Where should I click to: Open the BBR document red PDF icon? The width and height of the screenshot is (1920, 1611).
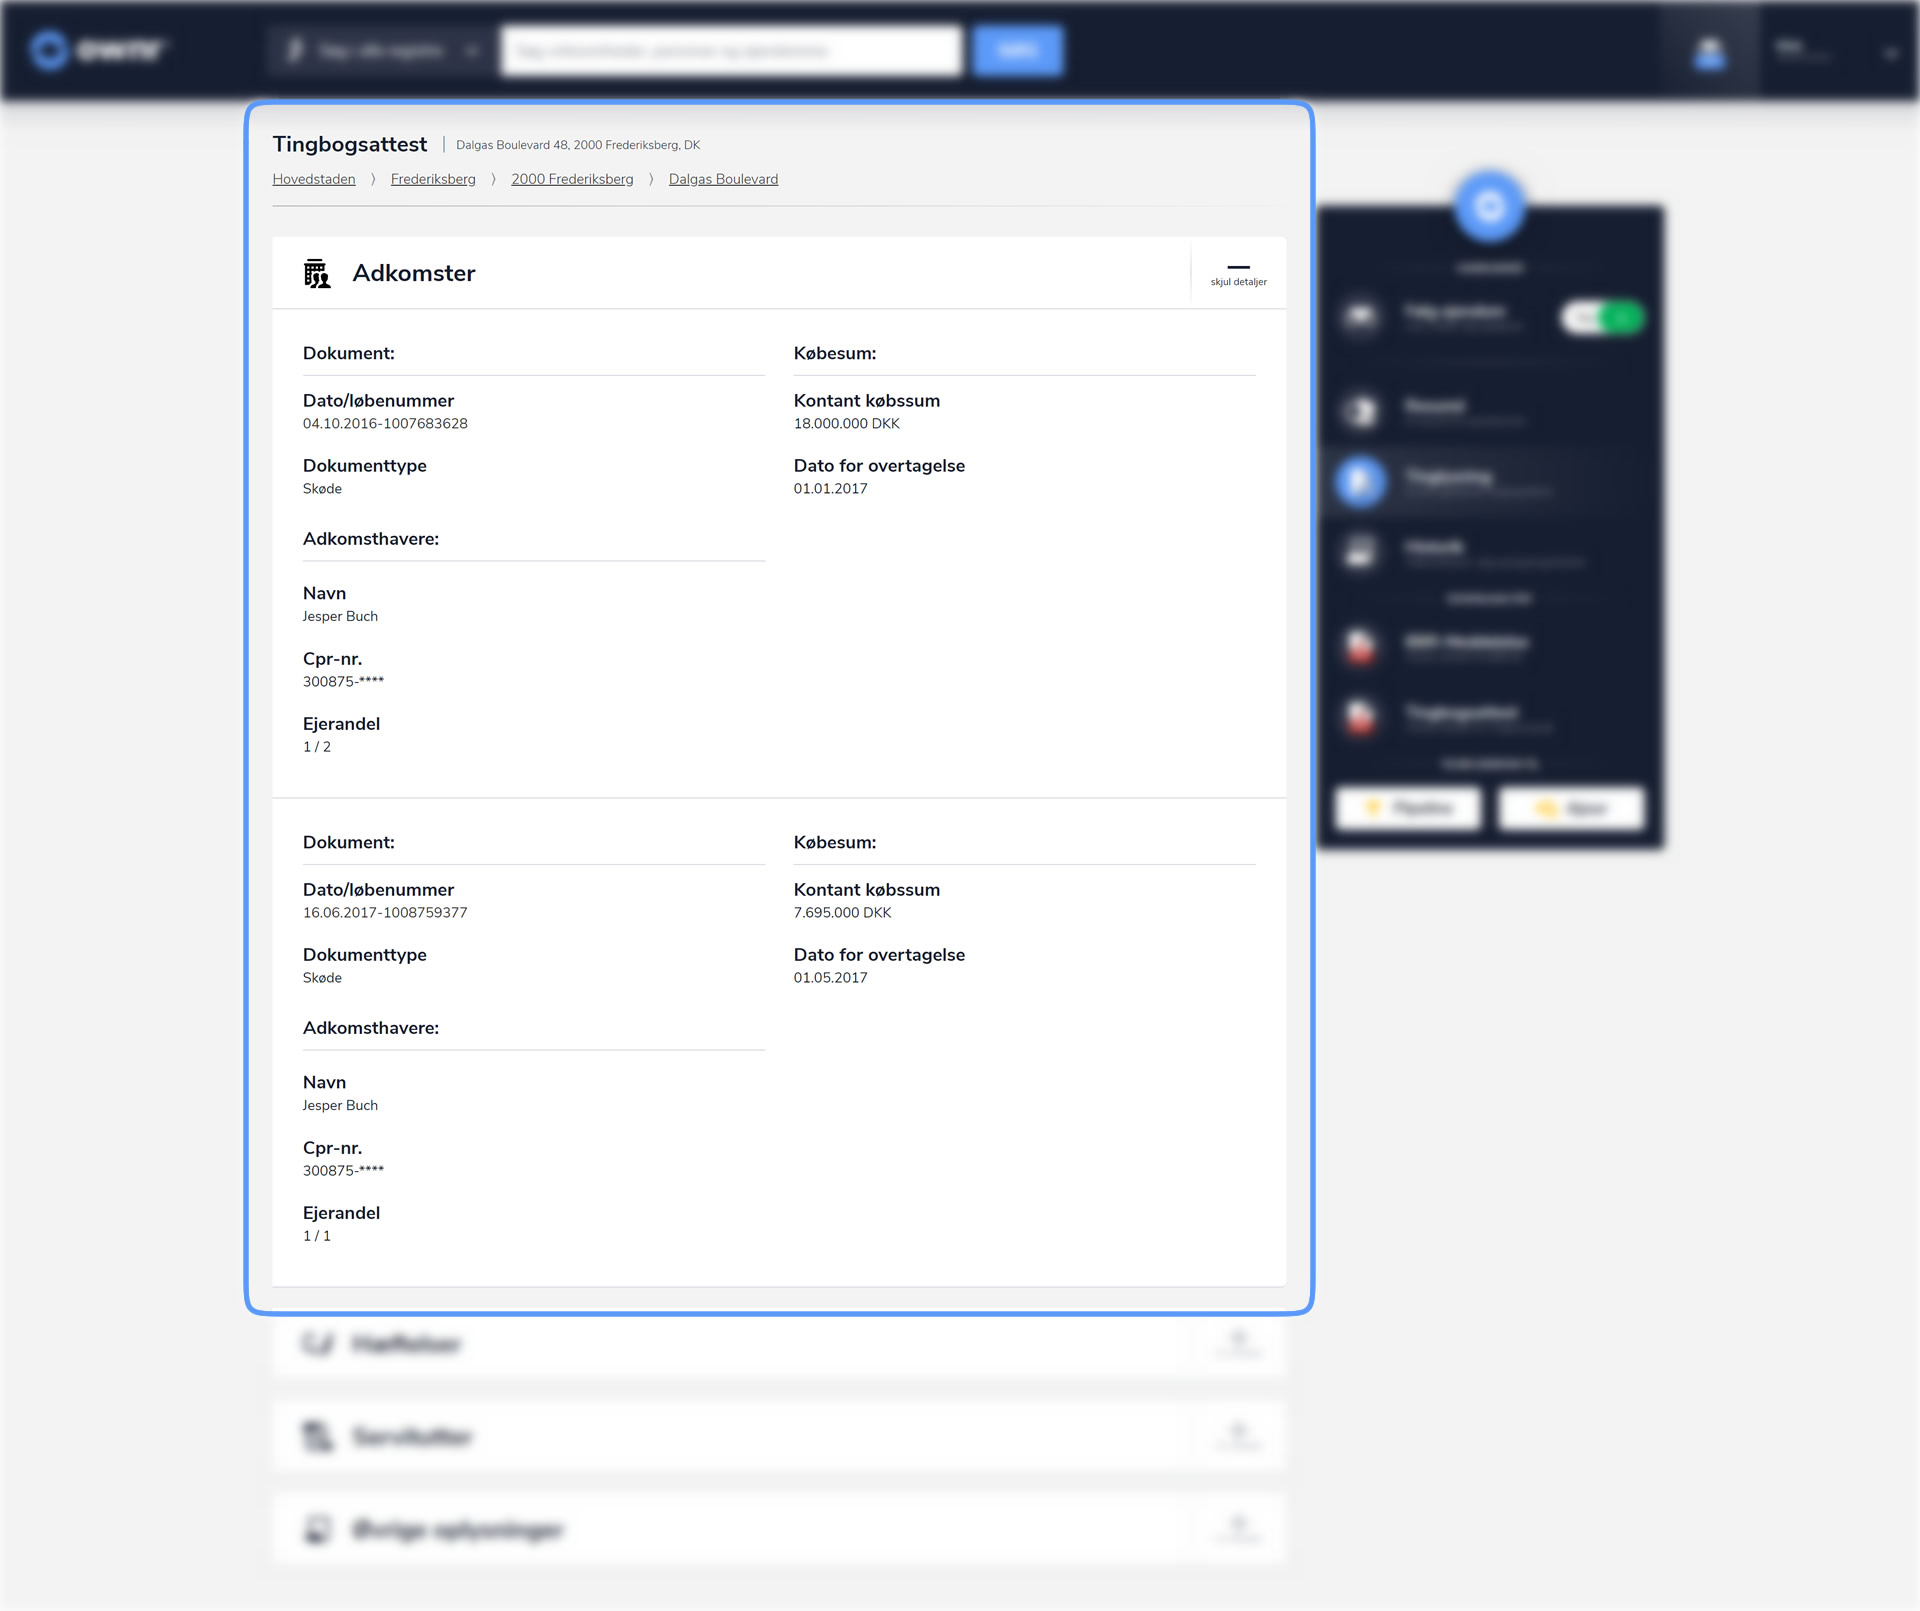(1360, 645)
